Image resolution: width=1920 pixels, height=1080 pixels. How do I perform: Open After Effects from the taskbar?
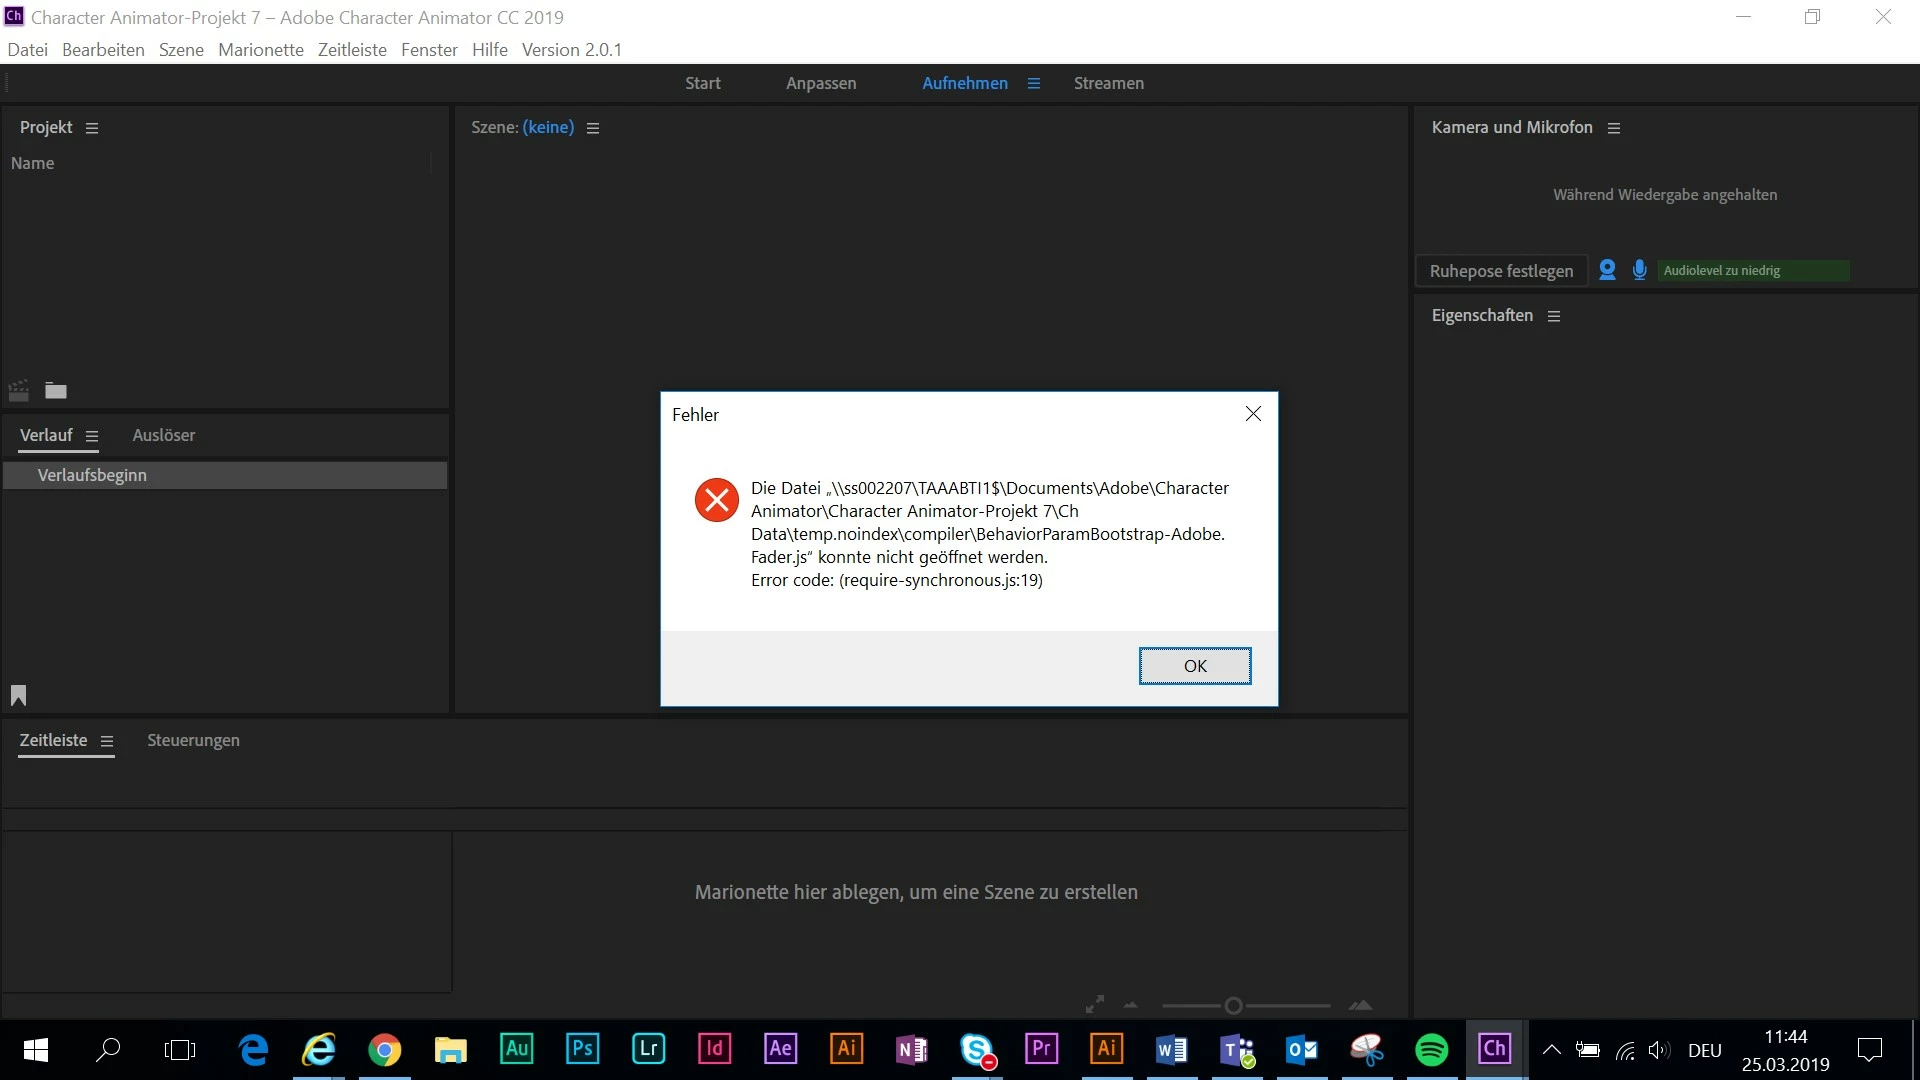coord(780,1049)
